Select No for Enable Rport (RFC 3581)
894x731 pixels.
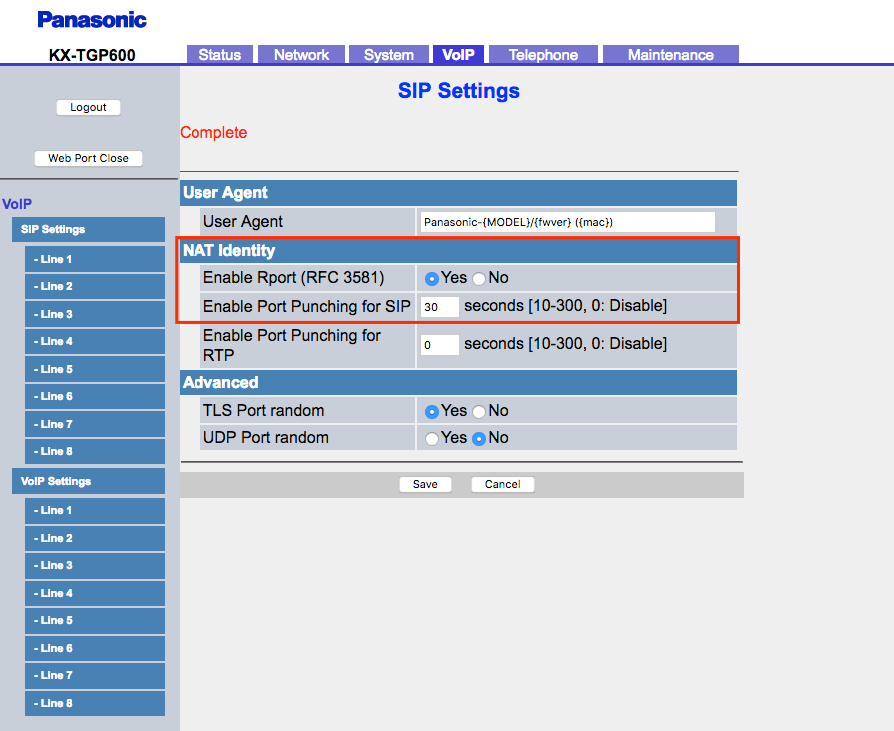(x=479, y=278)
